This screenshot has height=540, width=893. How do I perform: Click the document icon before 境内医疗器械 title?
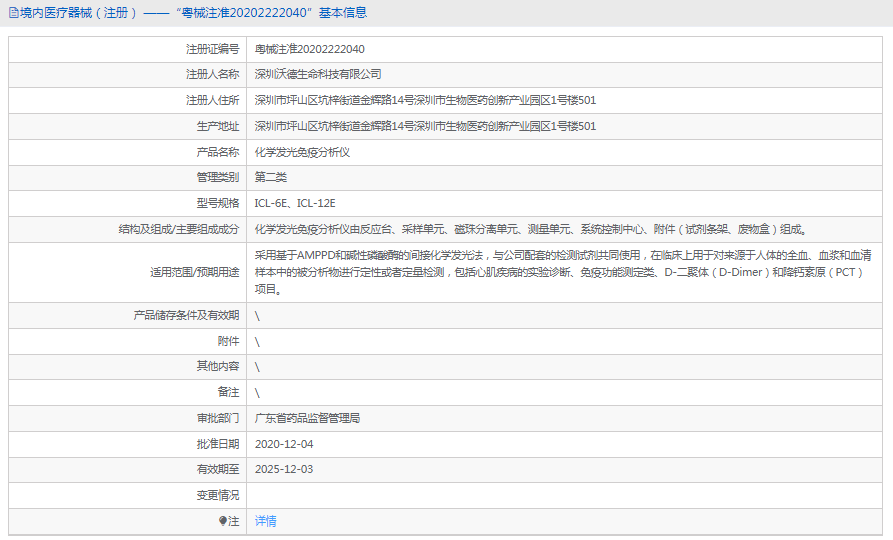tap(14, 13)
